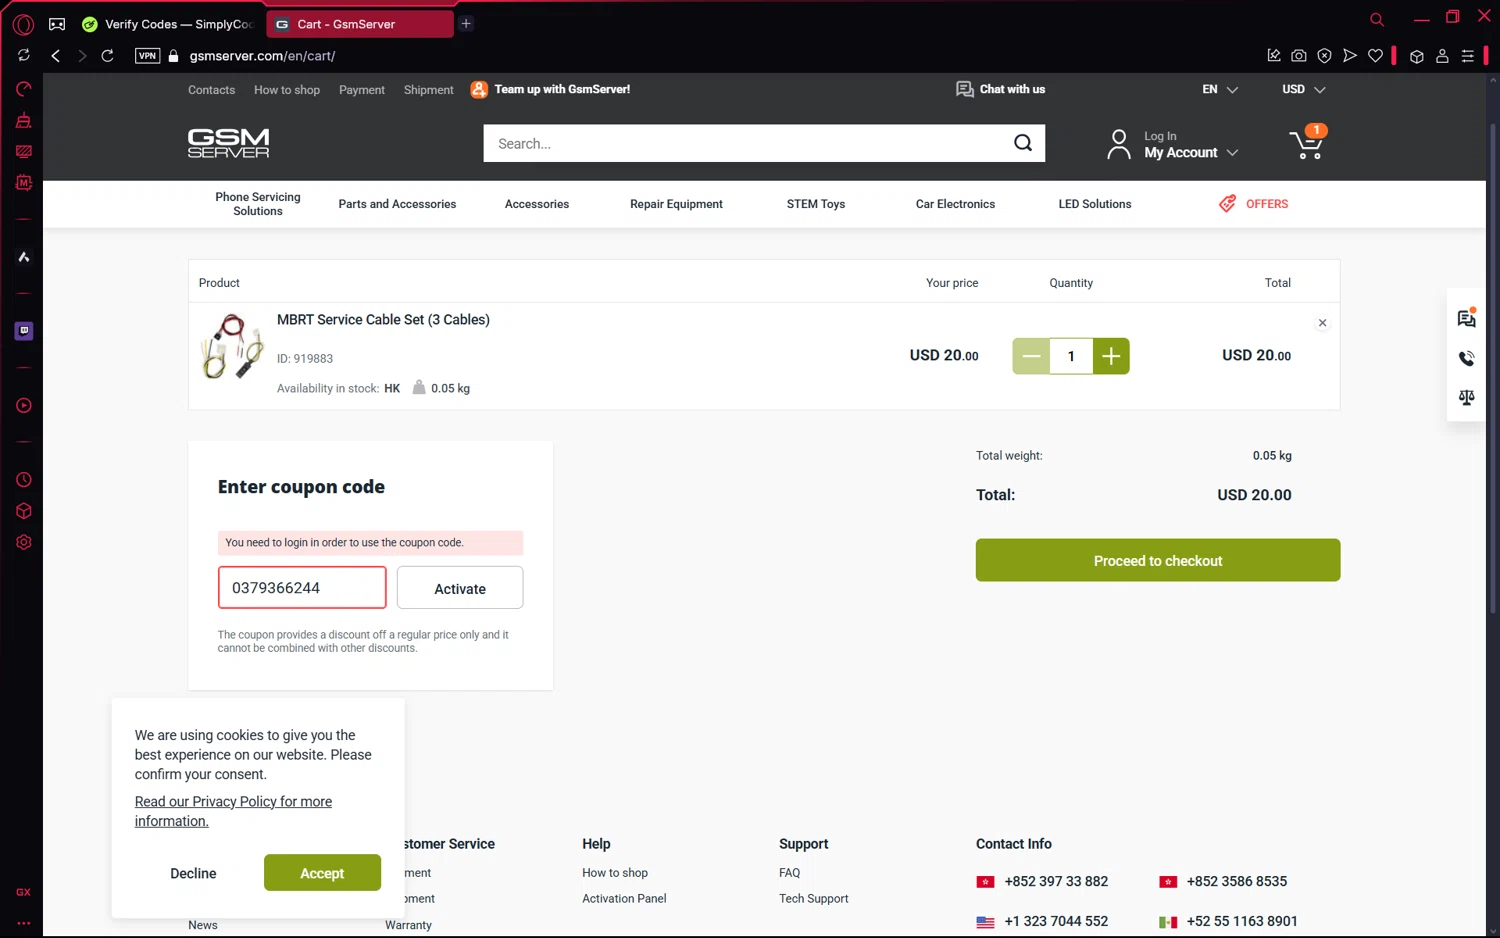Click the search magnifier button
This screenshot has height=938, width=1500.
(x=1023, y=143)
